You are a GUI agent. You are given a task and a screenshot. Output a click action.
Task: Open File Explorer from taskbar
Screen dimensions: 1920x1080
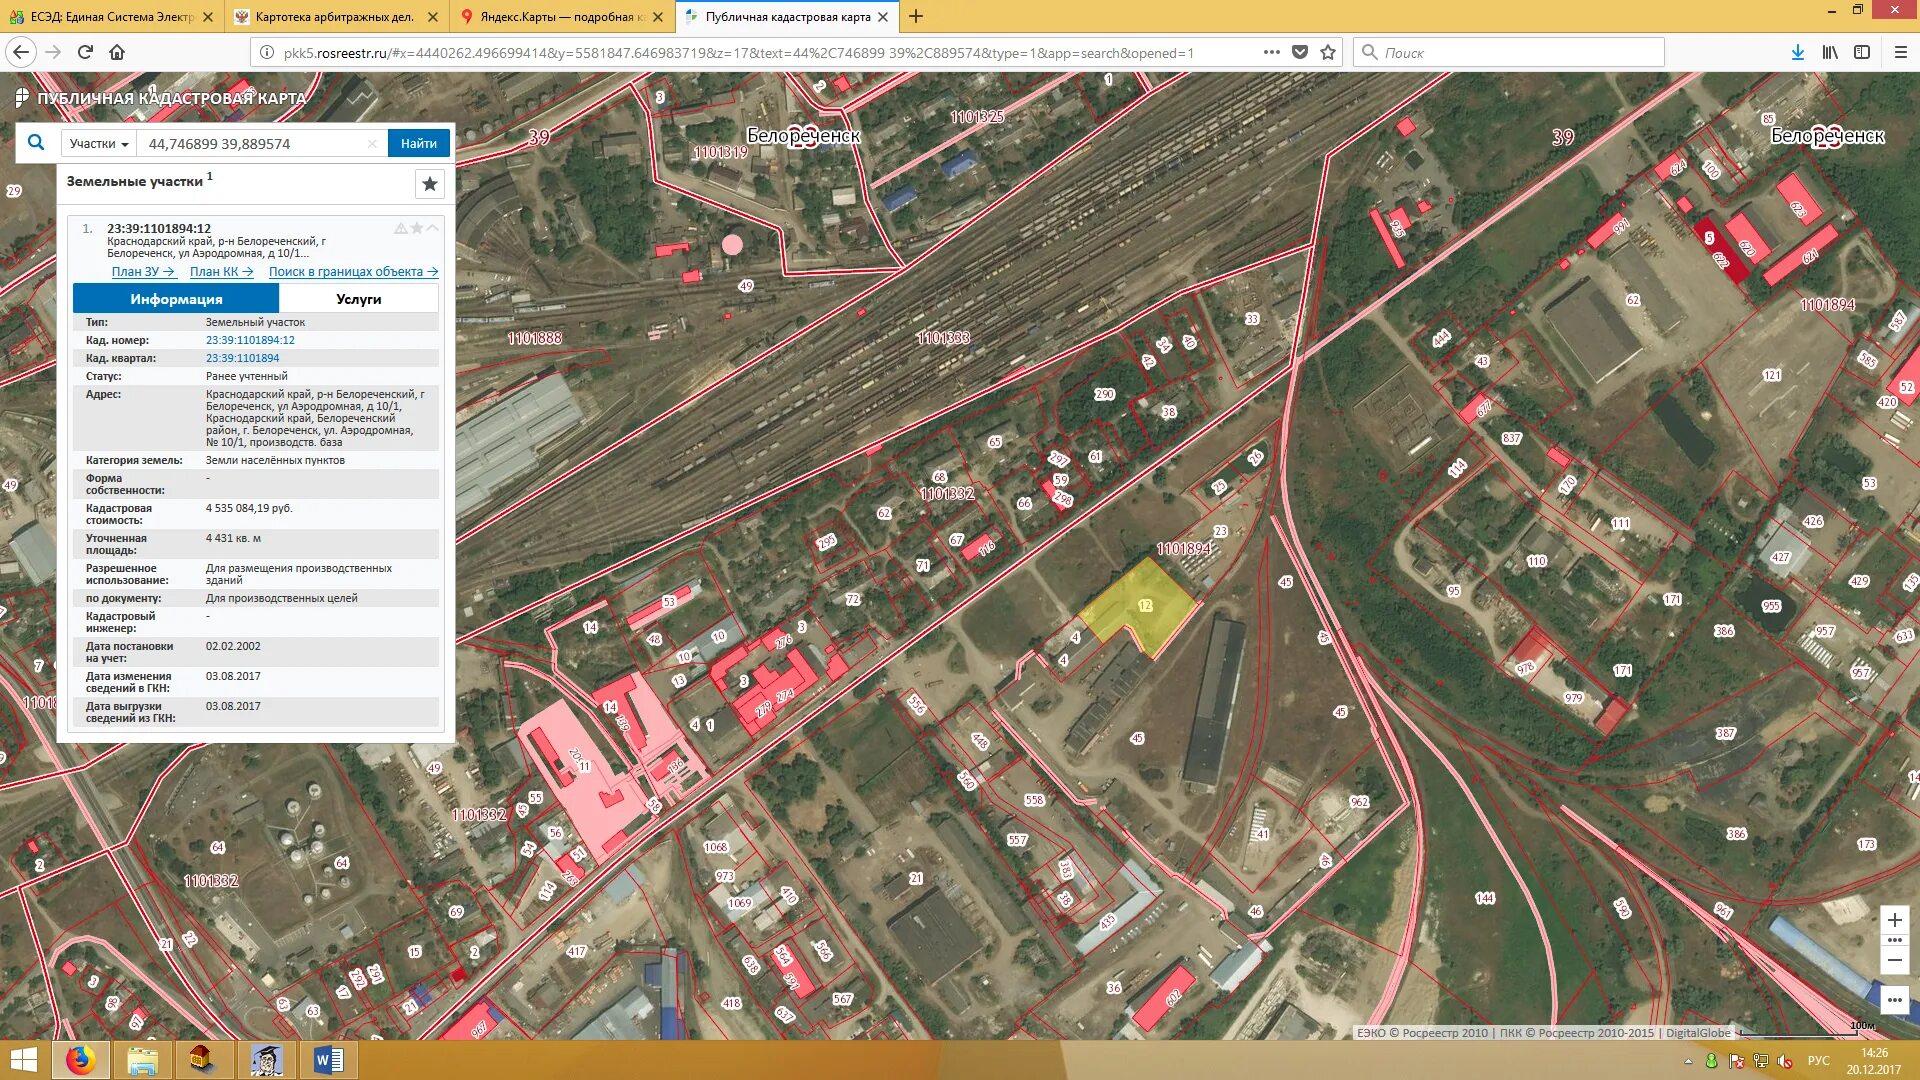tap(142, 1060)
